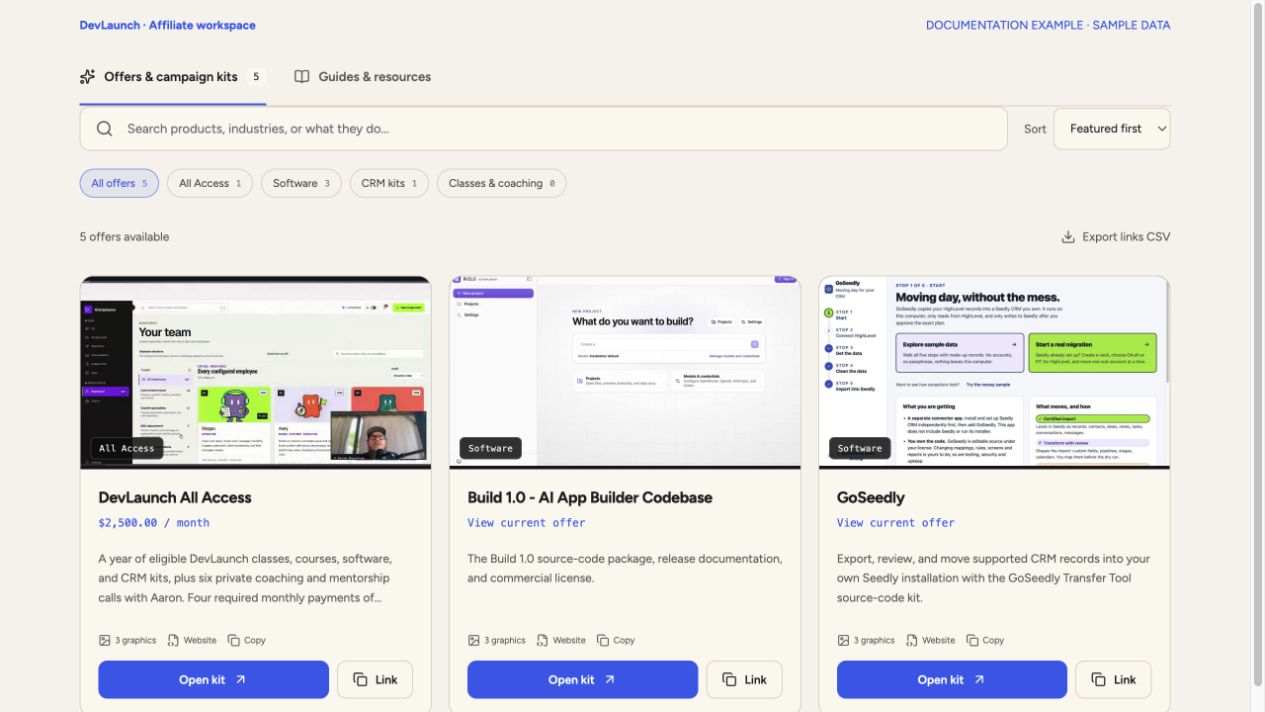Open kit for DevLaunch All Access

coord(213,680)
